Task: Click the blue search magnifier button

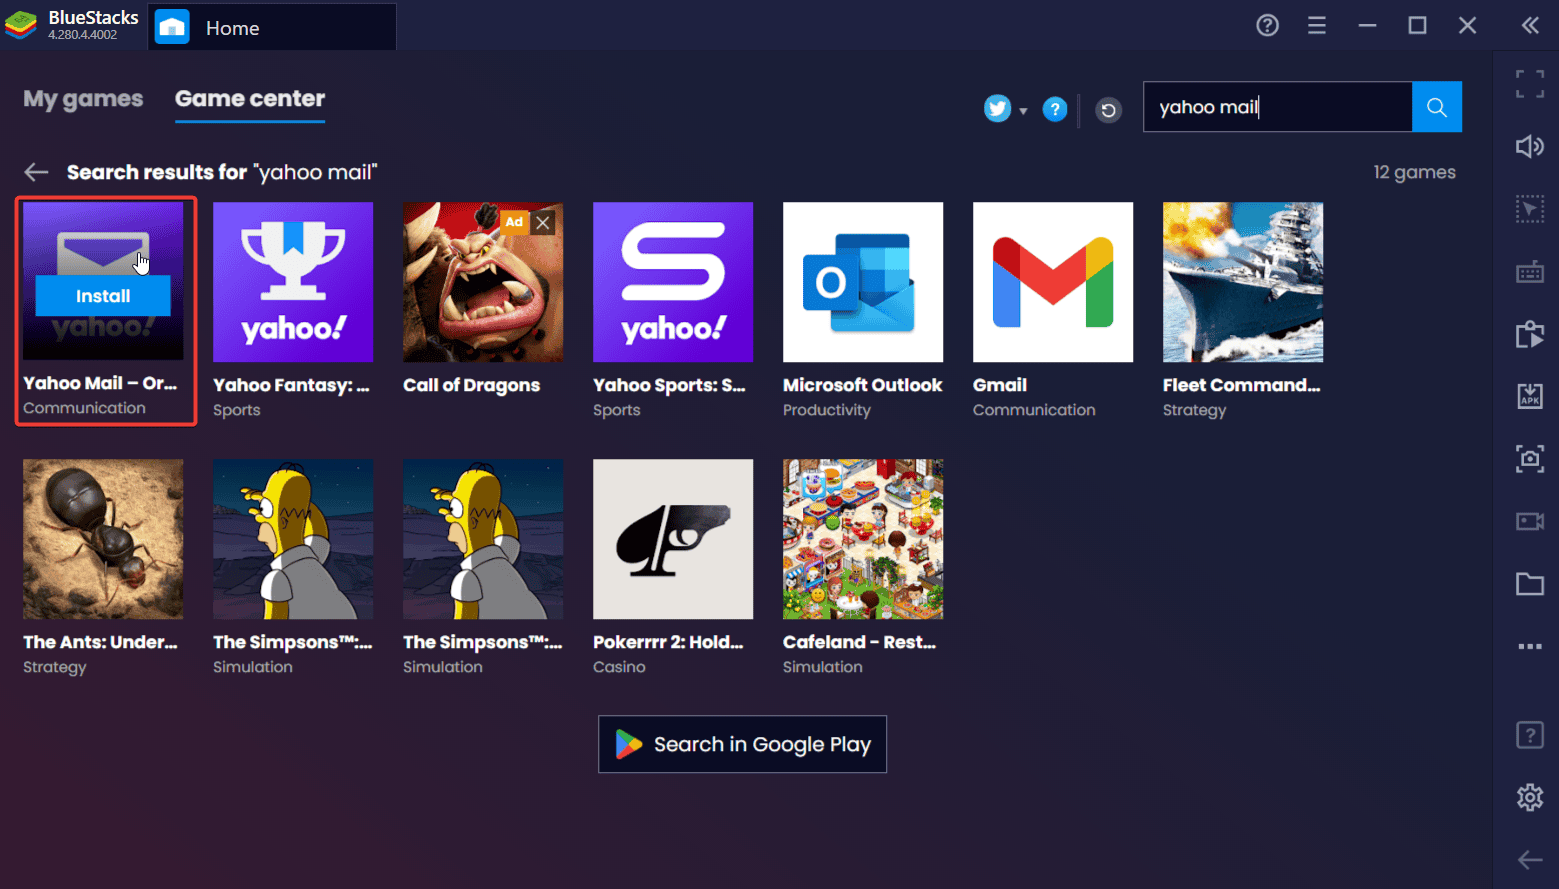Action: tap(1437, 107)
